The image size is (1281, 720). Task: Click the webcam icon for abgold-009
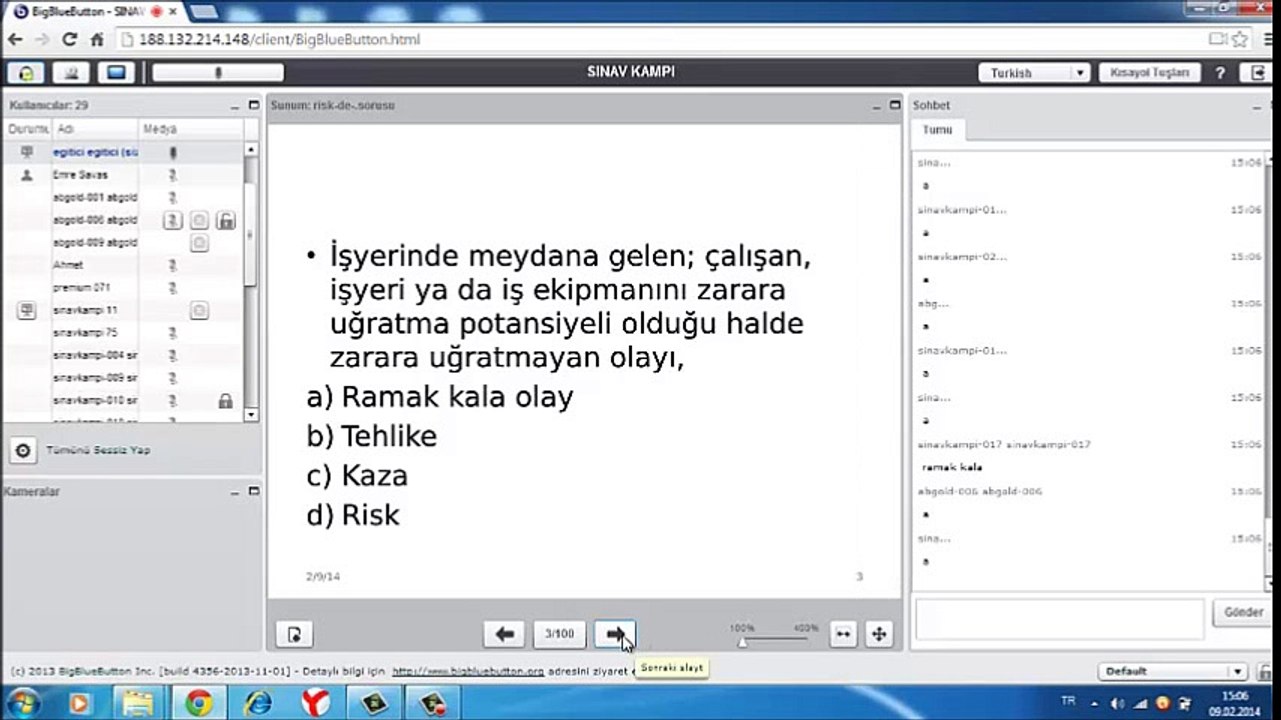199,243
